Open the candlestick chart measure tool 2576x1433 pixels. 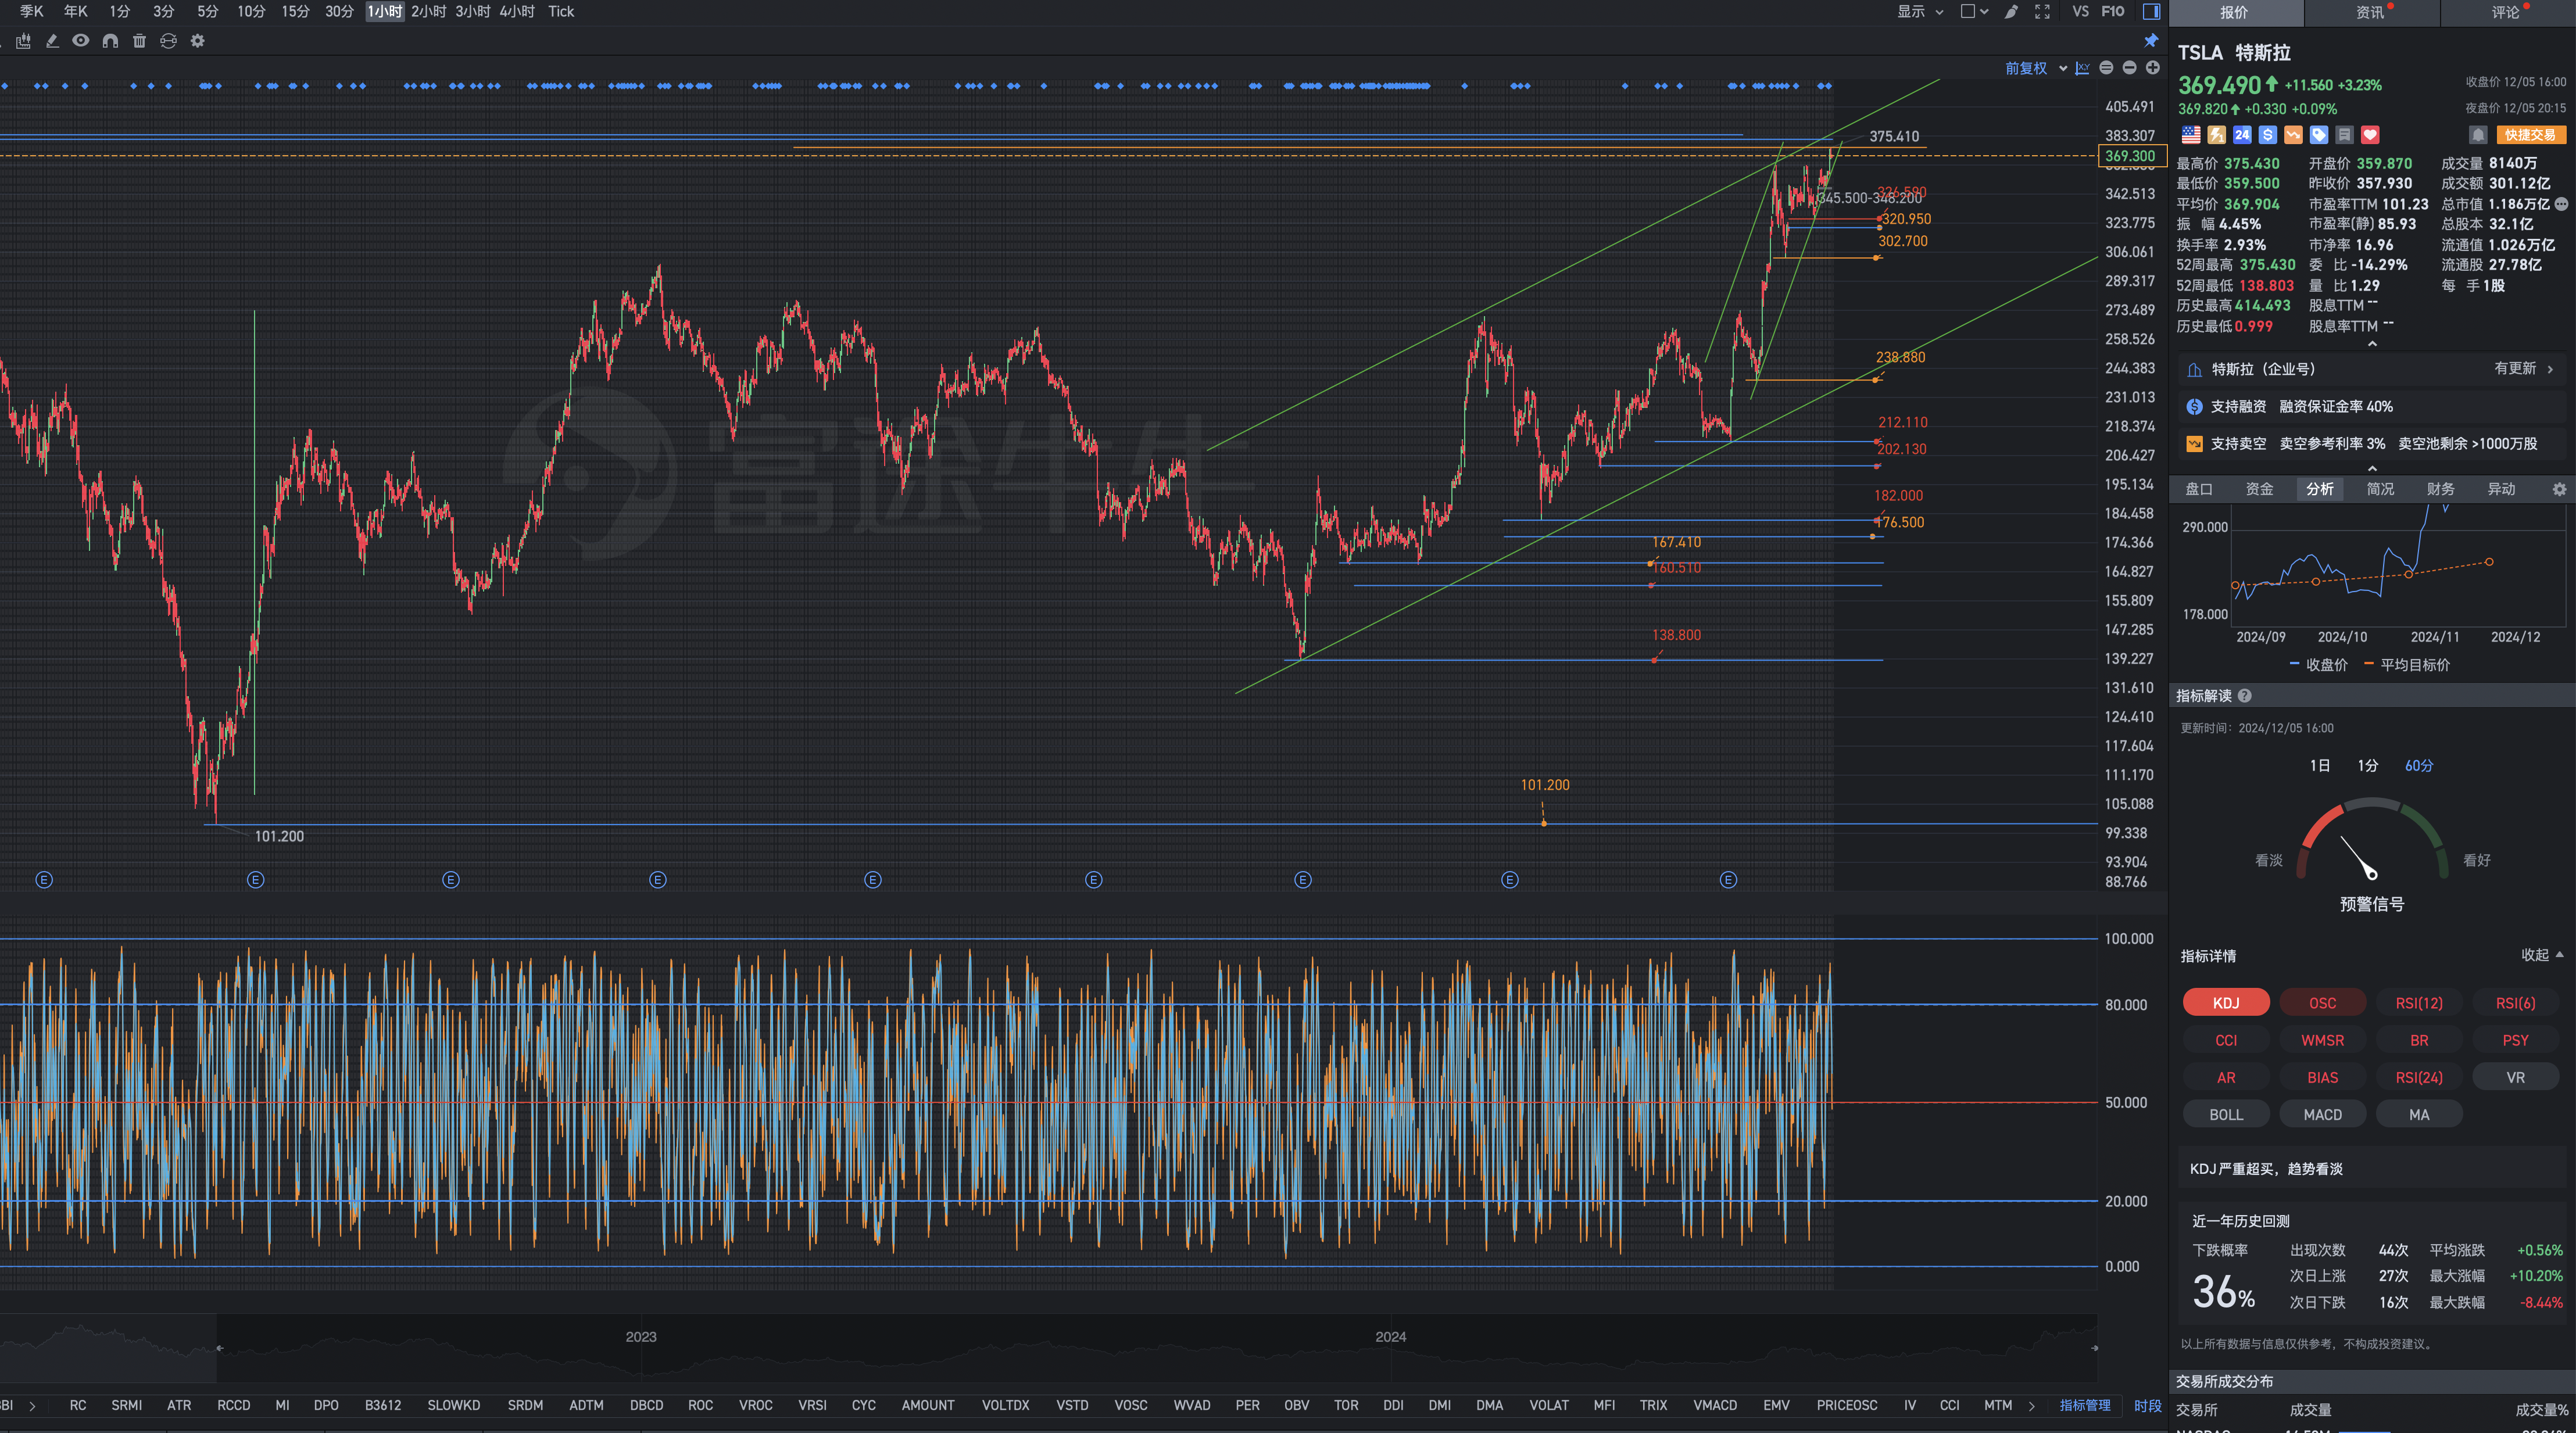tap(23, 41)
